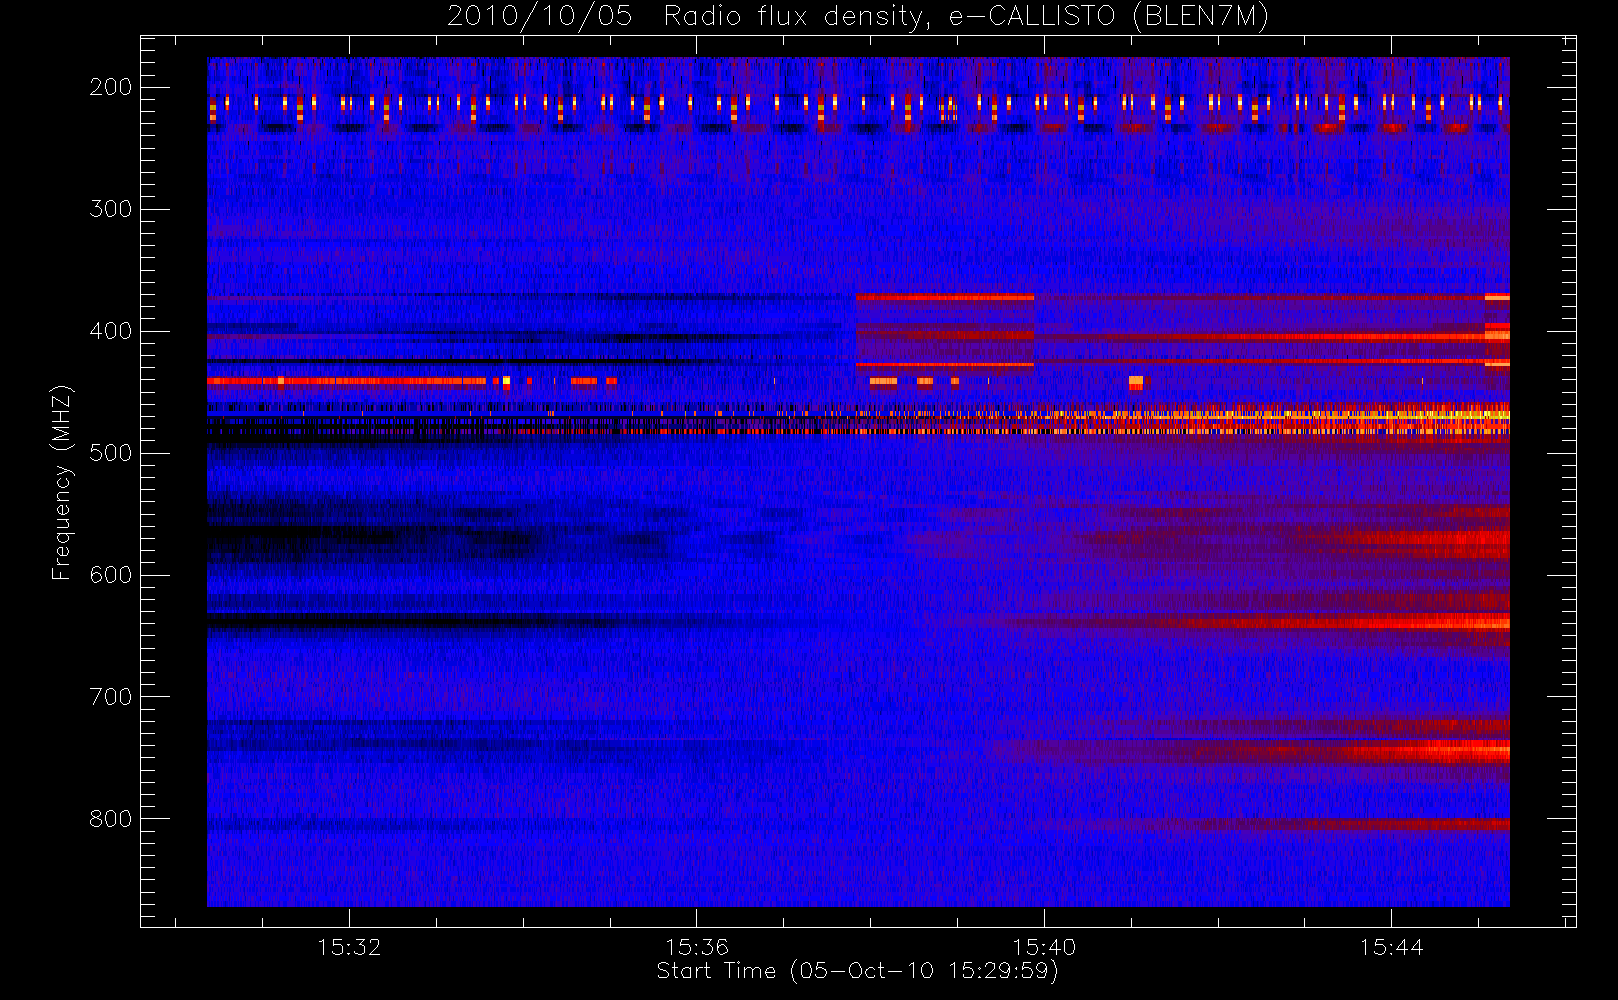Click the 300 frequency tick label
Screen dimensions: 1618x1000
click(x=110, y=209)
